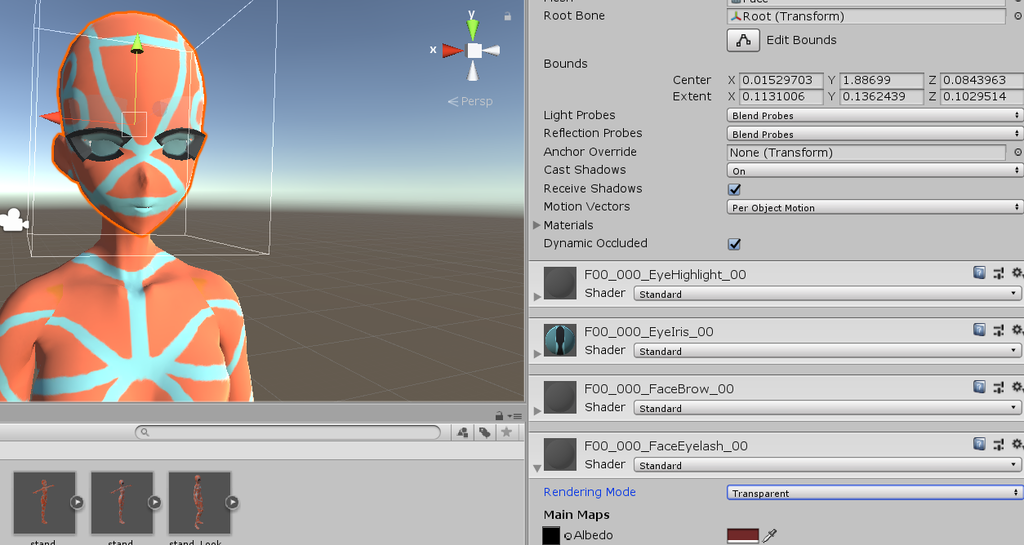Viewport: 1024px width, 545px height.
Task: Open Cast Shadows dropdown
Action: 874,170
